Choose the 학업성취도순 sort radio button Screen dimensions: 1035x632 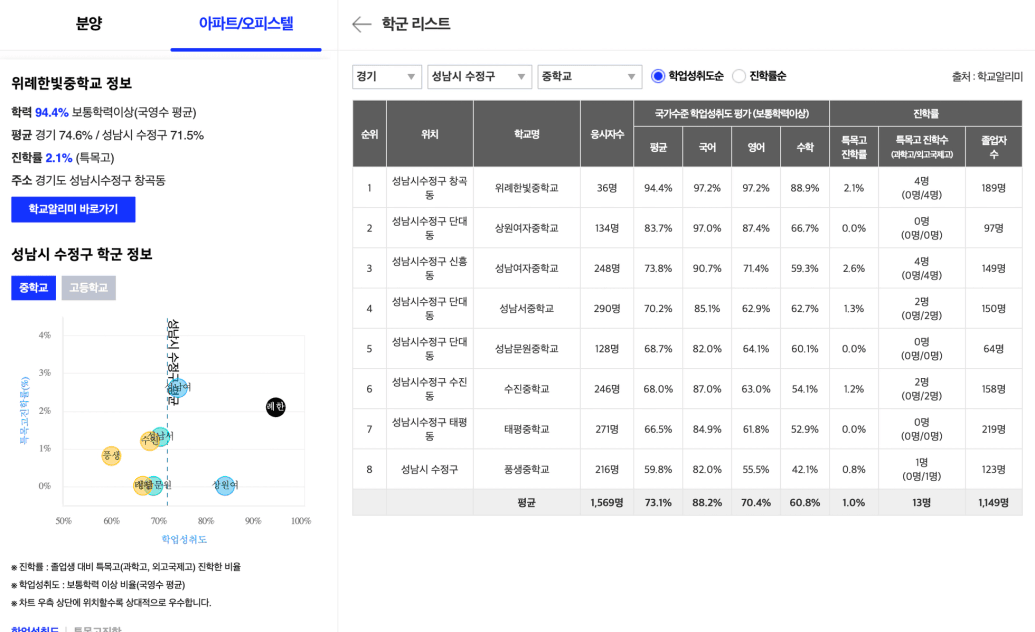coord(657,76)
